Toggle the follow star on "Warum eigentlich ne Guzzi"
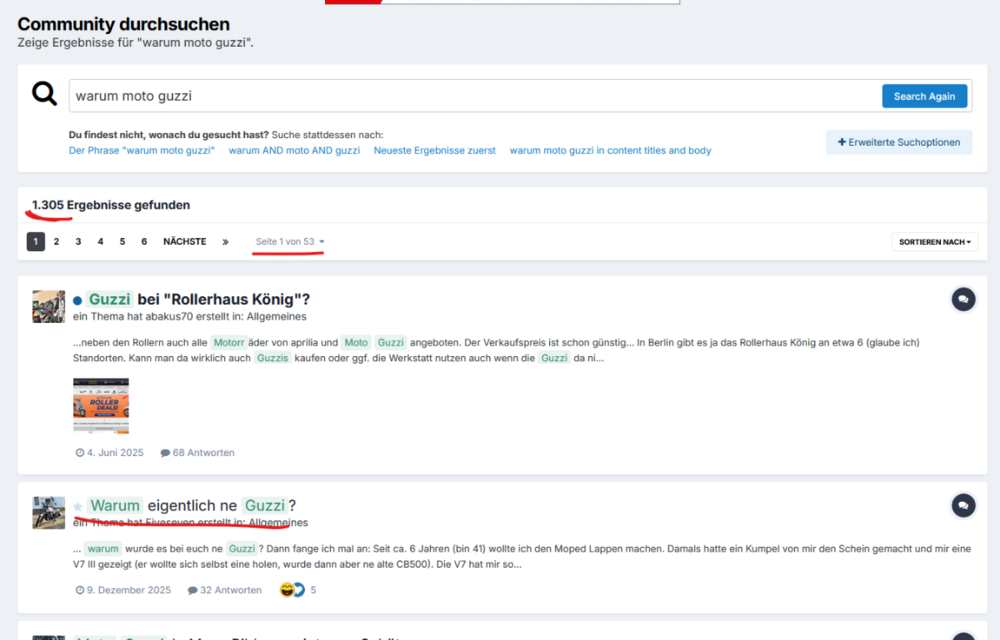 [x=79, y=505]
